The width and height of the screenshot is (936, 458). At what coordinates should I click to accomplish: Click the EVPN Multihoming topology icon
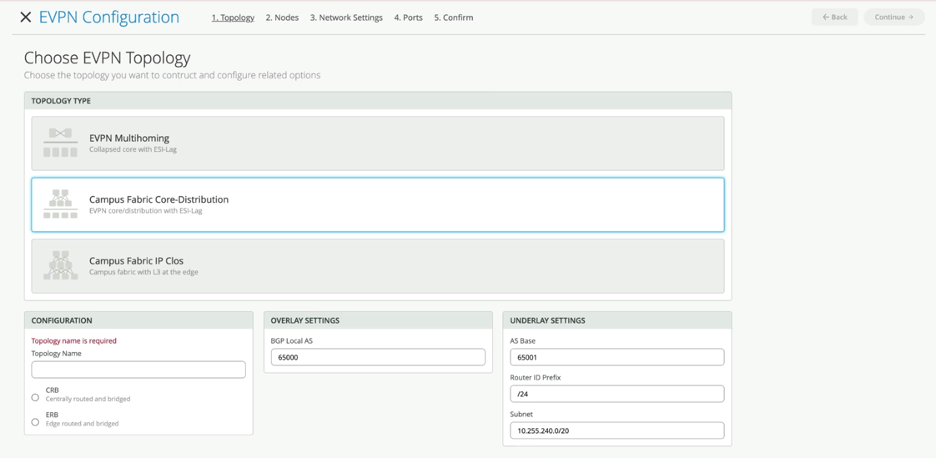tap(60, 143)
